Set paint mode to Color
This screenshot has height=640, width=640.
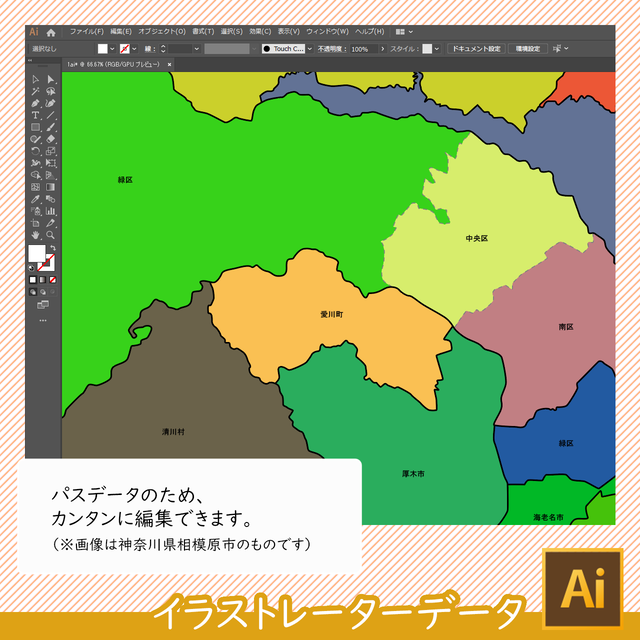tap(33, 280)
